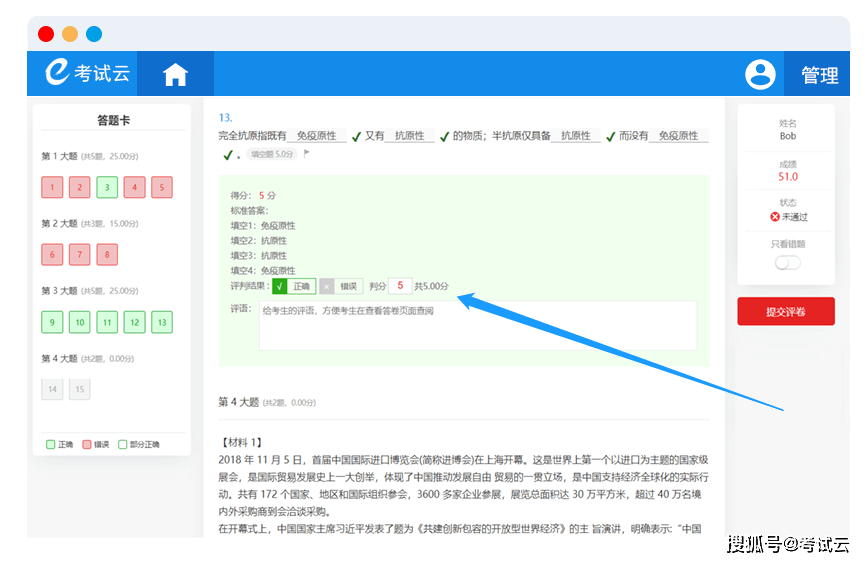Jump to question 2 in answer card
Image resolution: width=868 pixels, height=563 pixels.
point(80,187)
